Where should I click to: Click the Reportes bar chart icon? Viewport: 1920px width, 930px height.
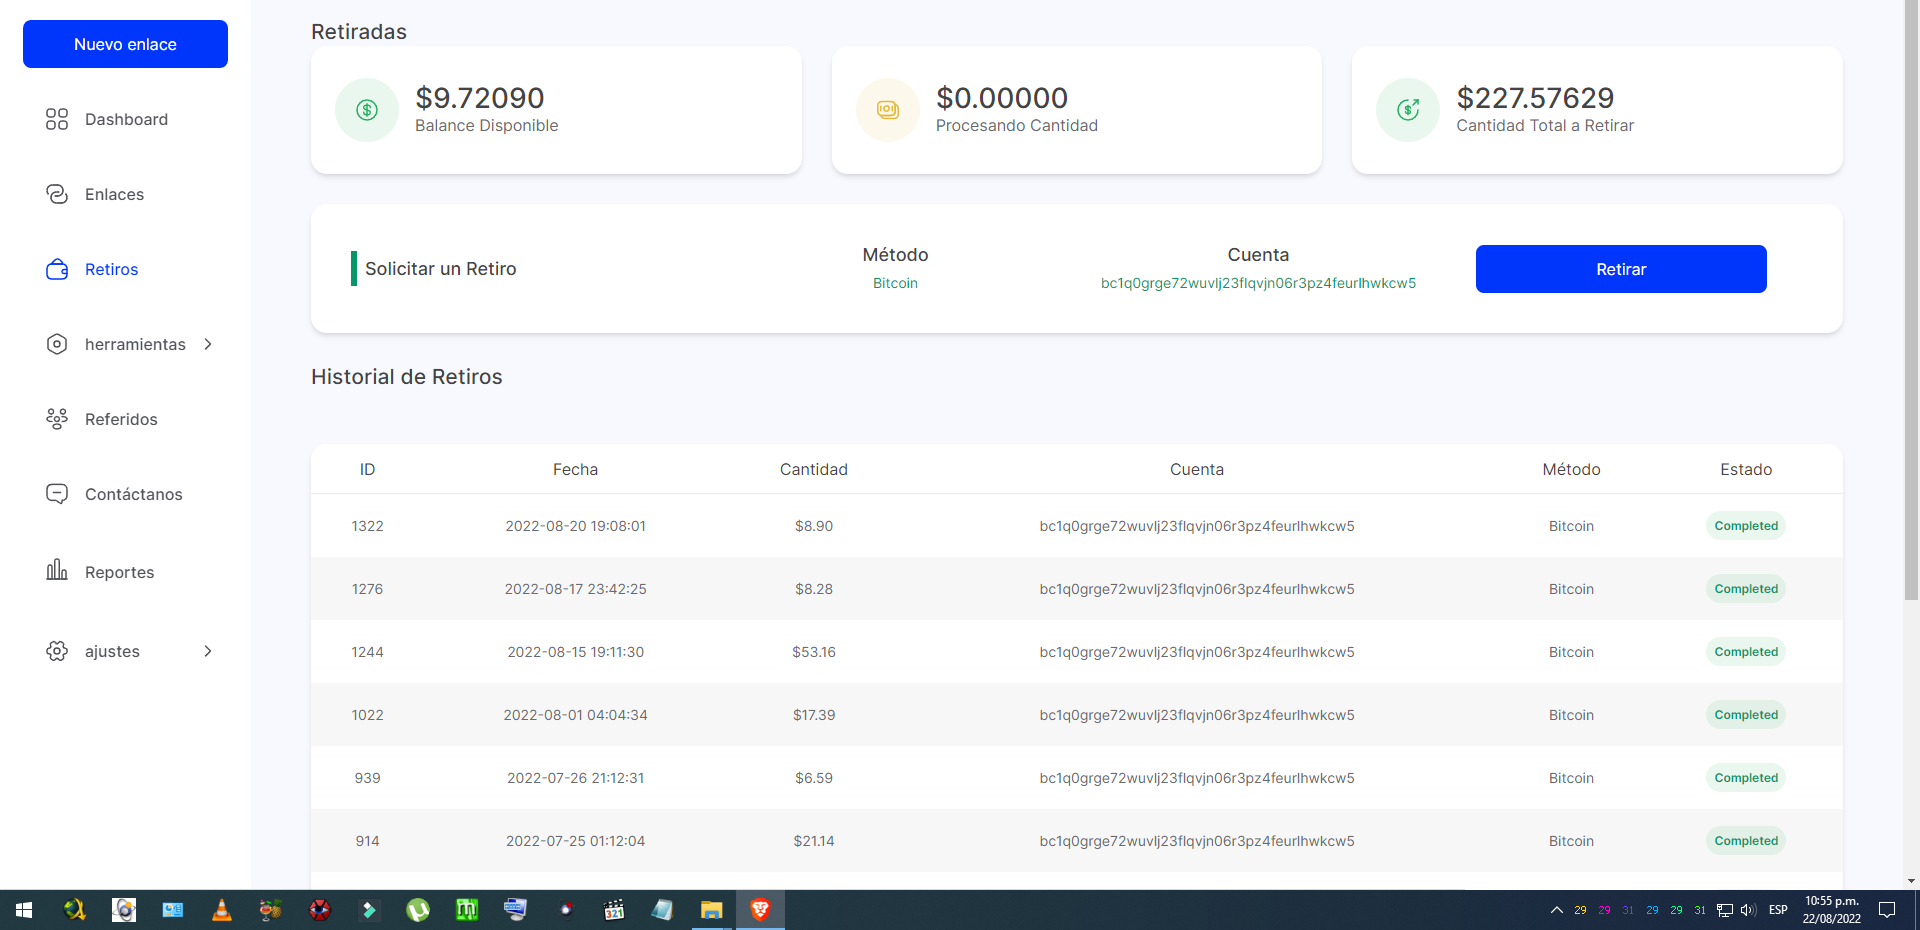pos(57,571)
